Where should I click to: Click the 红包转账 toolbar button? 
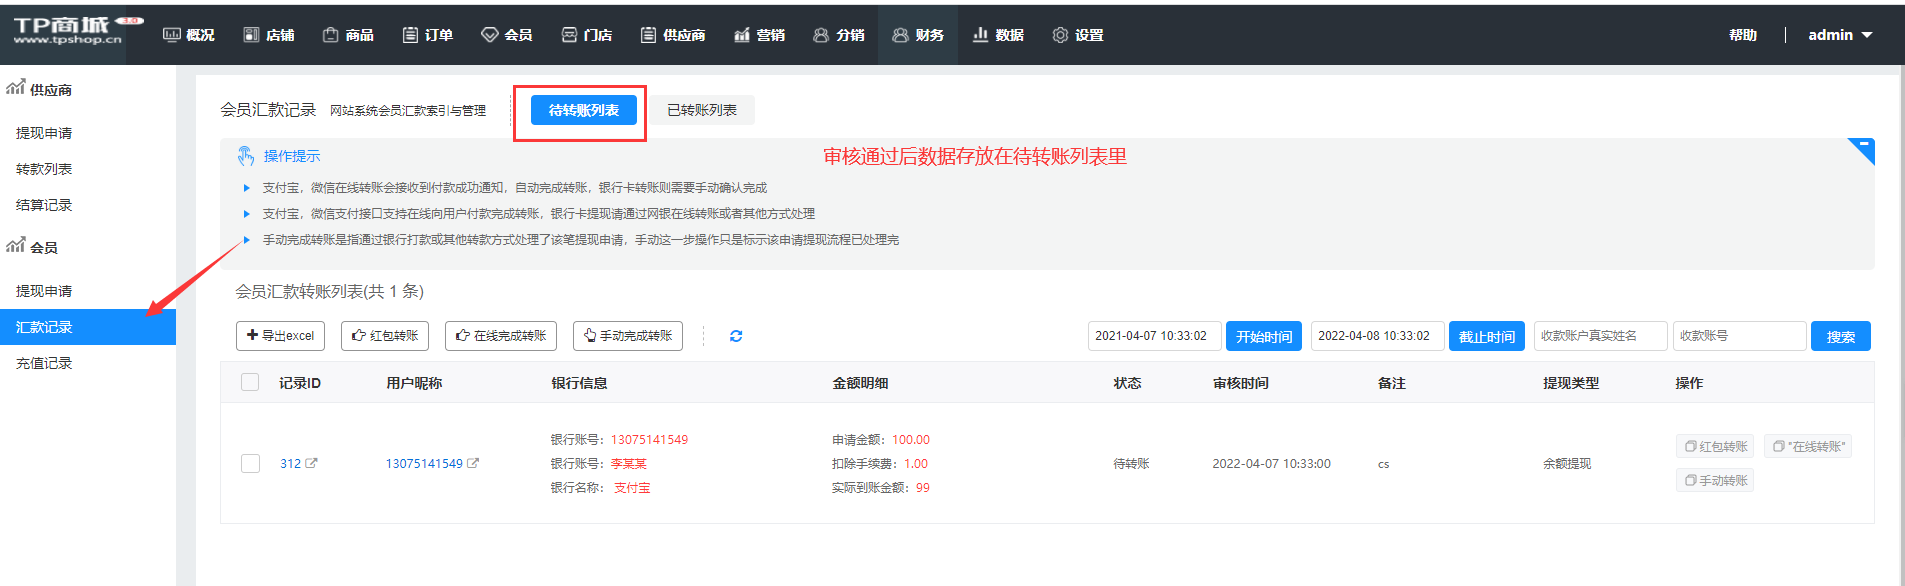click(x=385, y=336)
